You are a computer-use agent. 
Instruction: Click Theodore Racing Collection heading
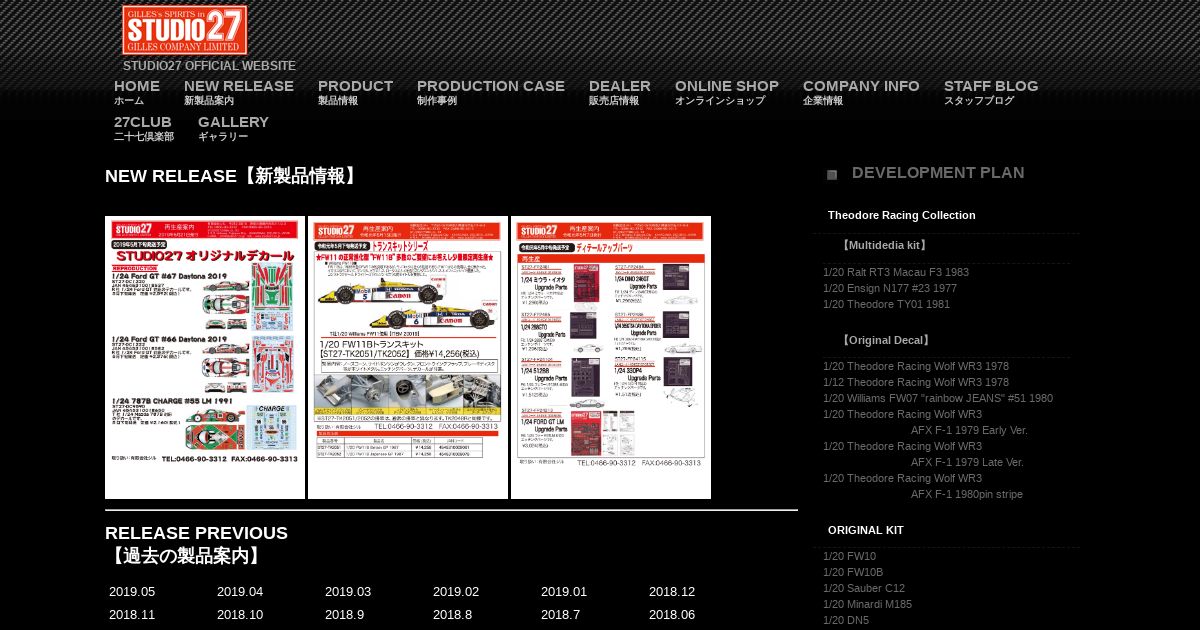click(902, 215)
